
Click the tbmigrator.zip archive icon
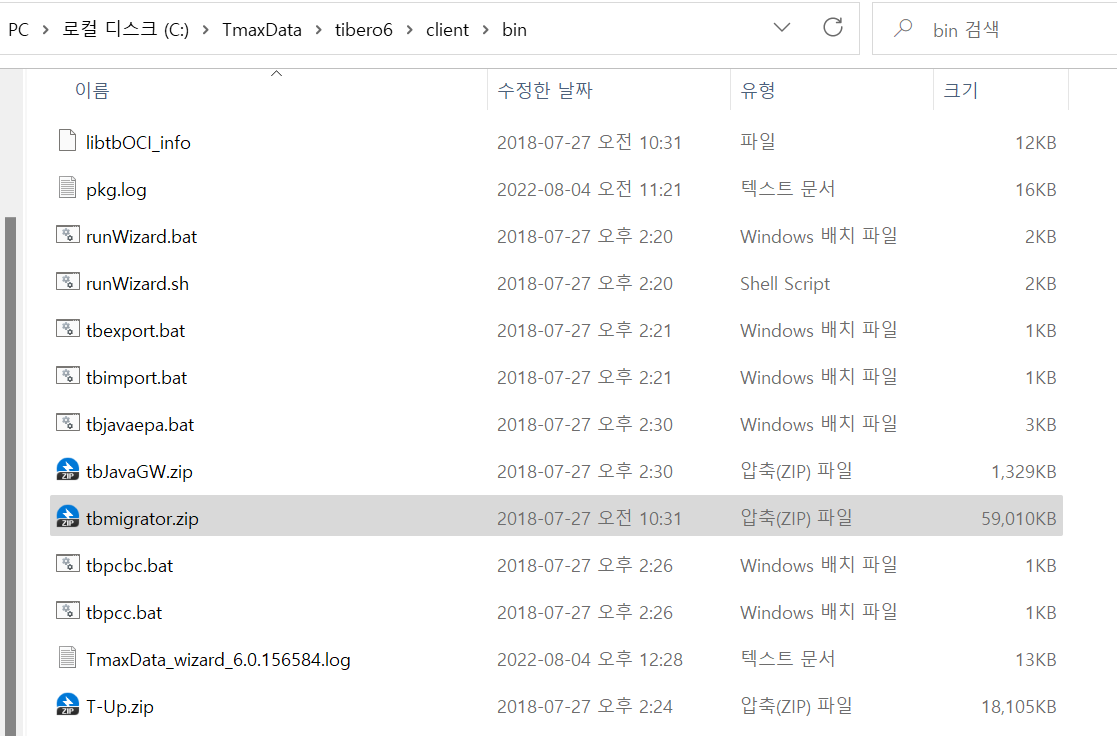coord(68,517)
